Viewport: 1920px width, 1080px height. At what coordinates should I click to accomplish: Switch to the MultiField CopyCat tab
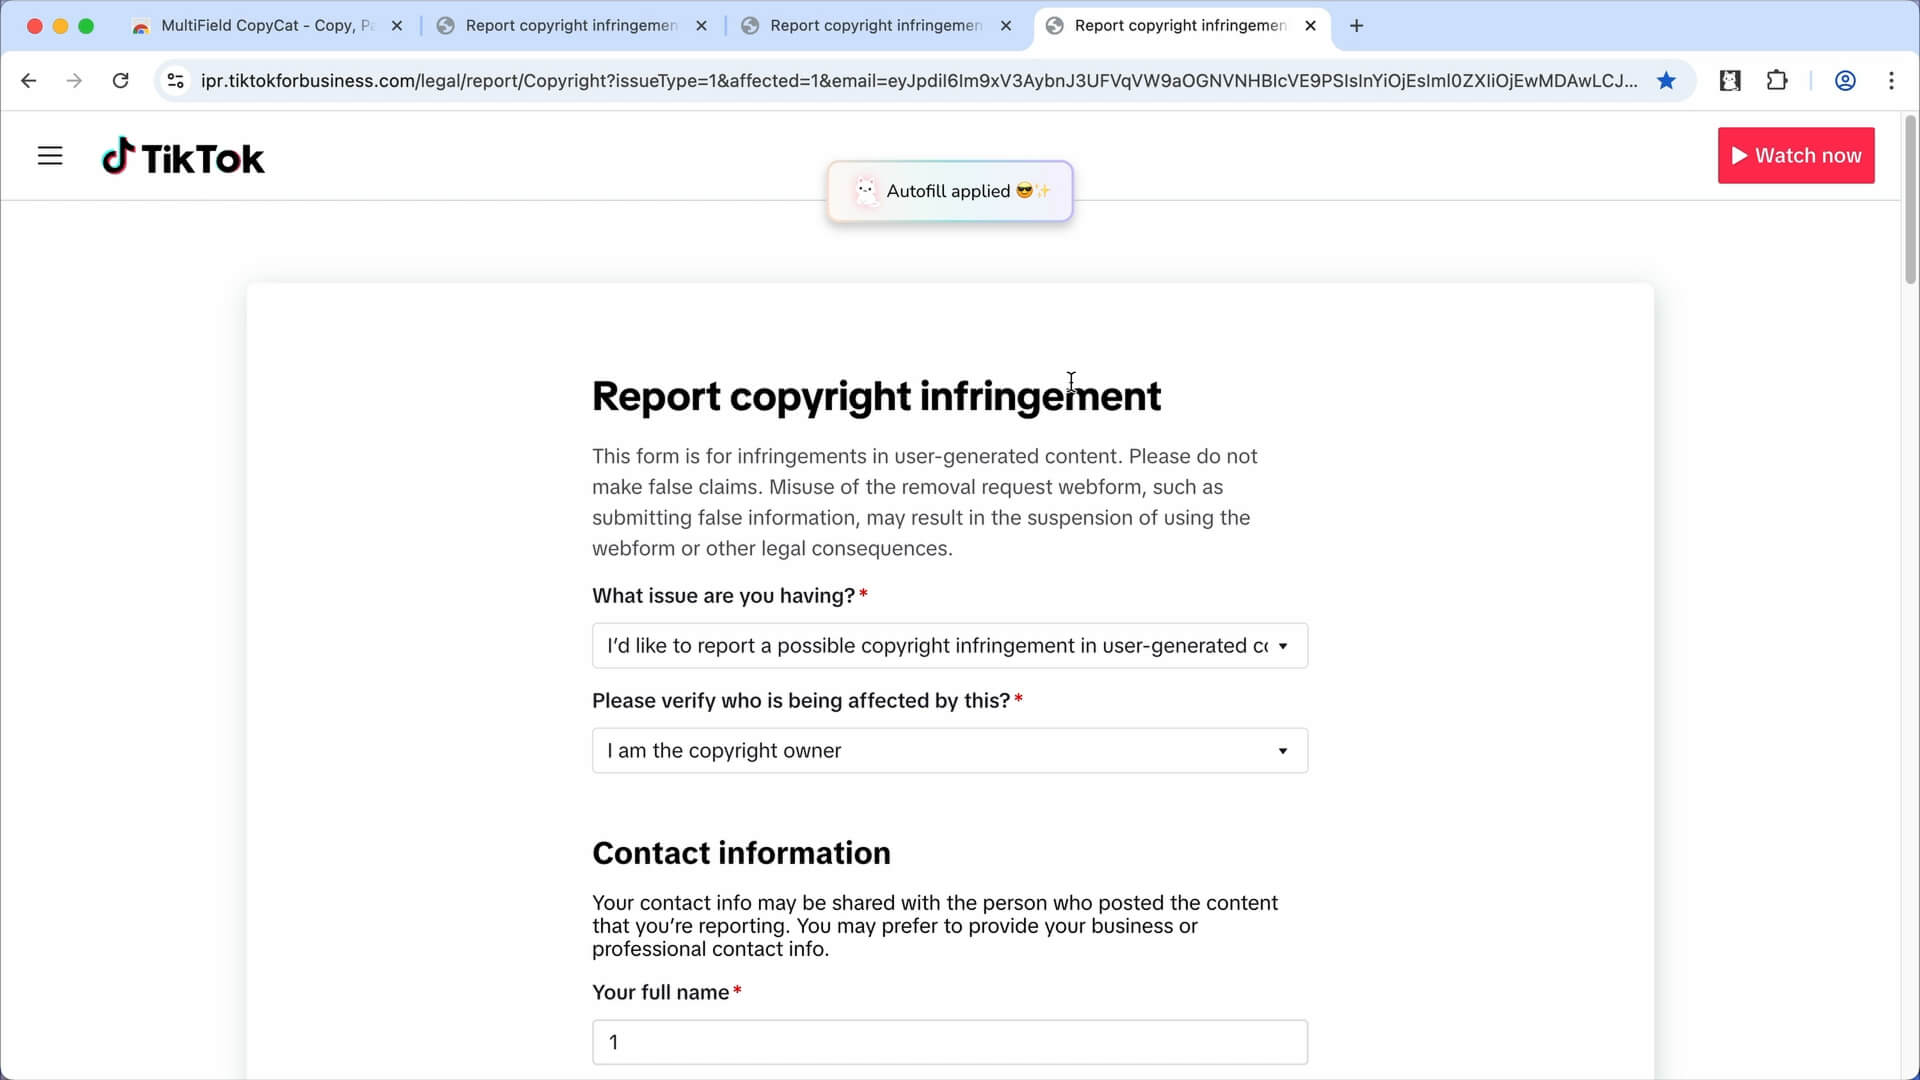[x=255, y=25]
